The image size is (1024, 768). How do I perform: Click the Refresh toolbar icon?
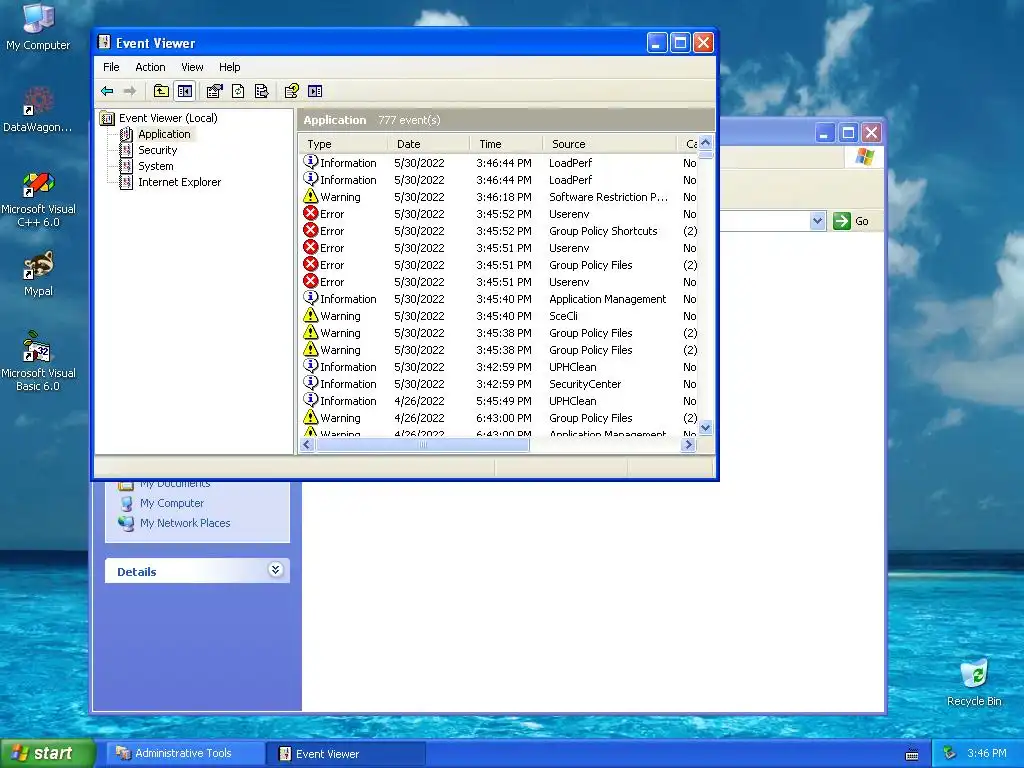pos(238,91)
